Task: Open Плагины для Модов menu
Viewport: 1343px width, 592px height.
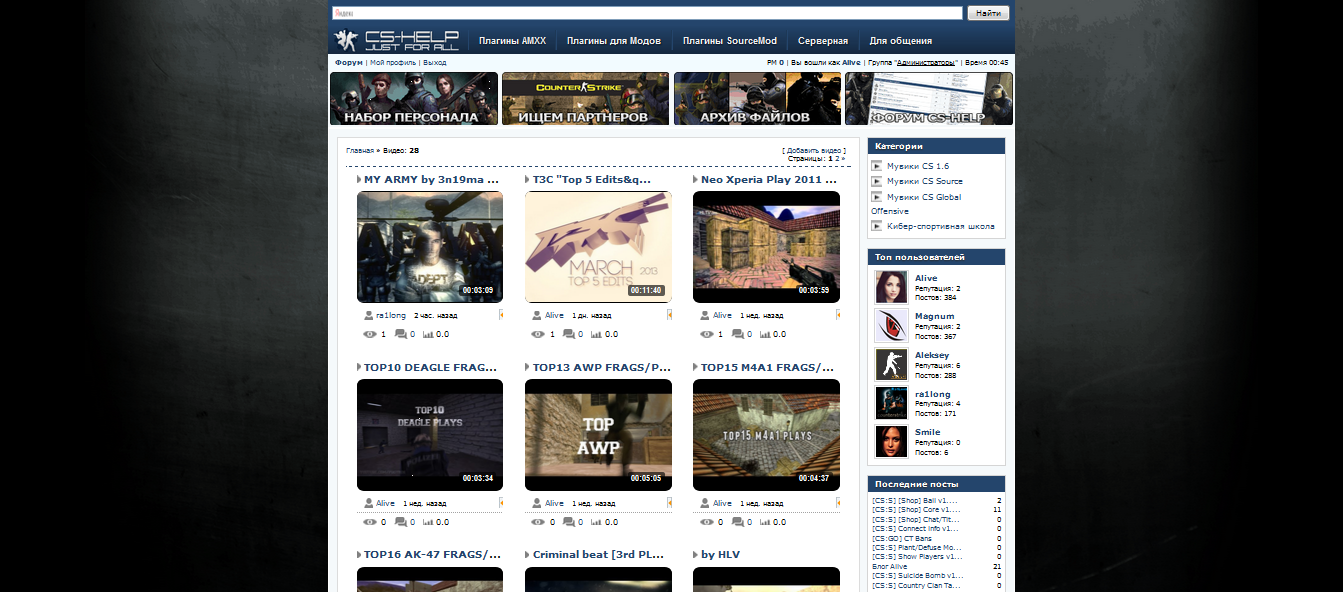Action: (614, 41)
